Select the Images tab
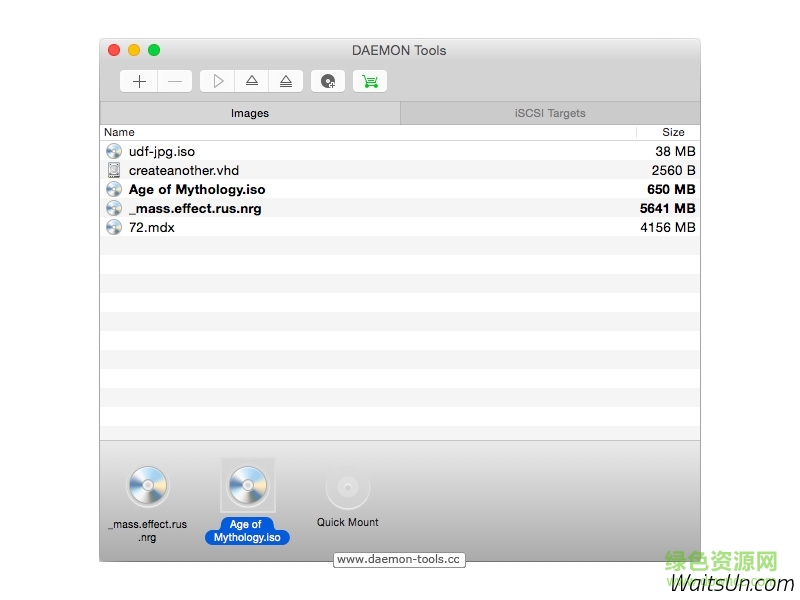This screenshot has height=600, width=800. 249,113
